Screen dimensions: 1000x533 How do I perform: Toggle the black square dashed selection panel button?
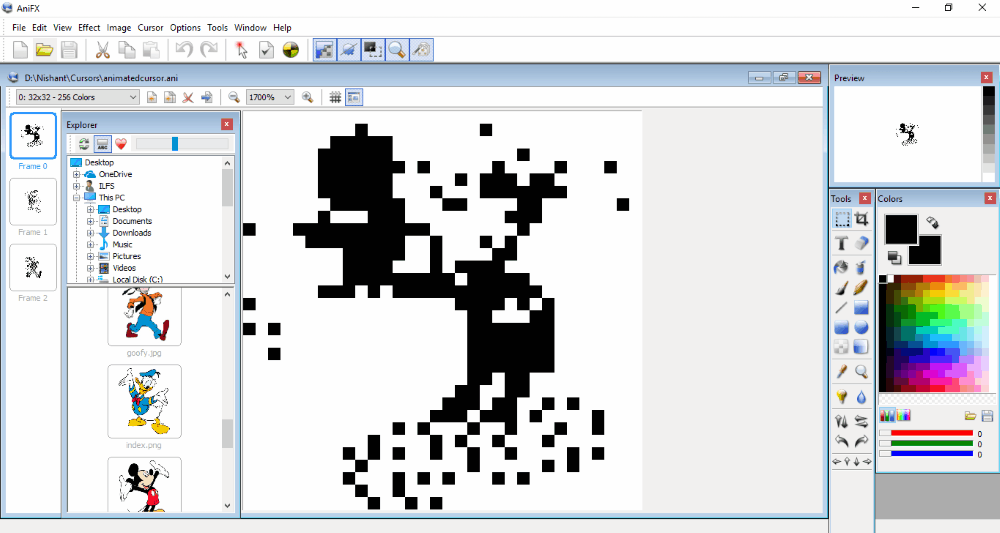pyautogui.click(x=372, y=49)
